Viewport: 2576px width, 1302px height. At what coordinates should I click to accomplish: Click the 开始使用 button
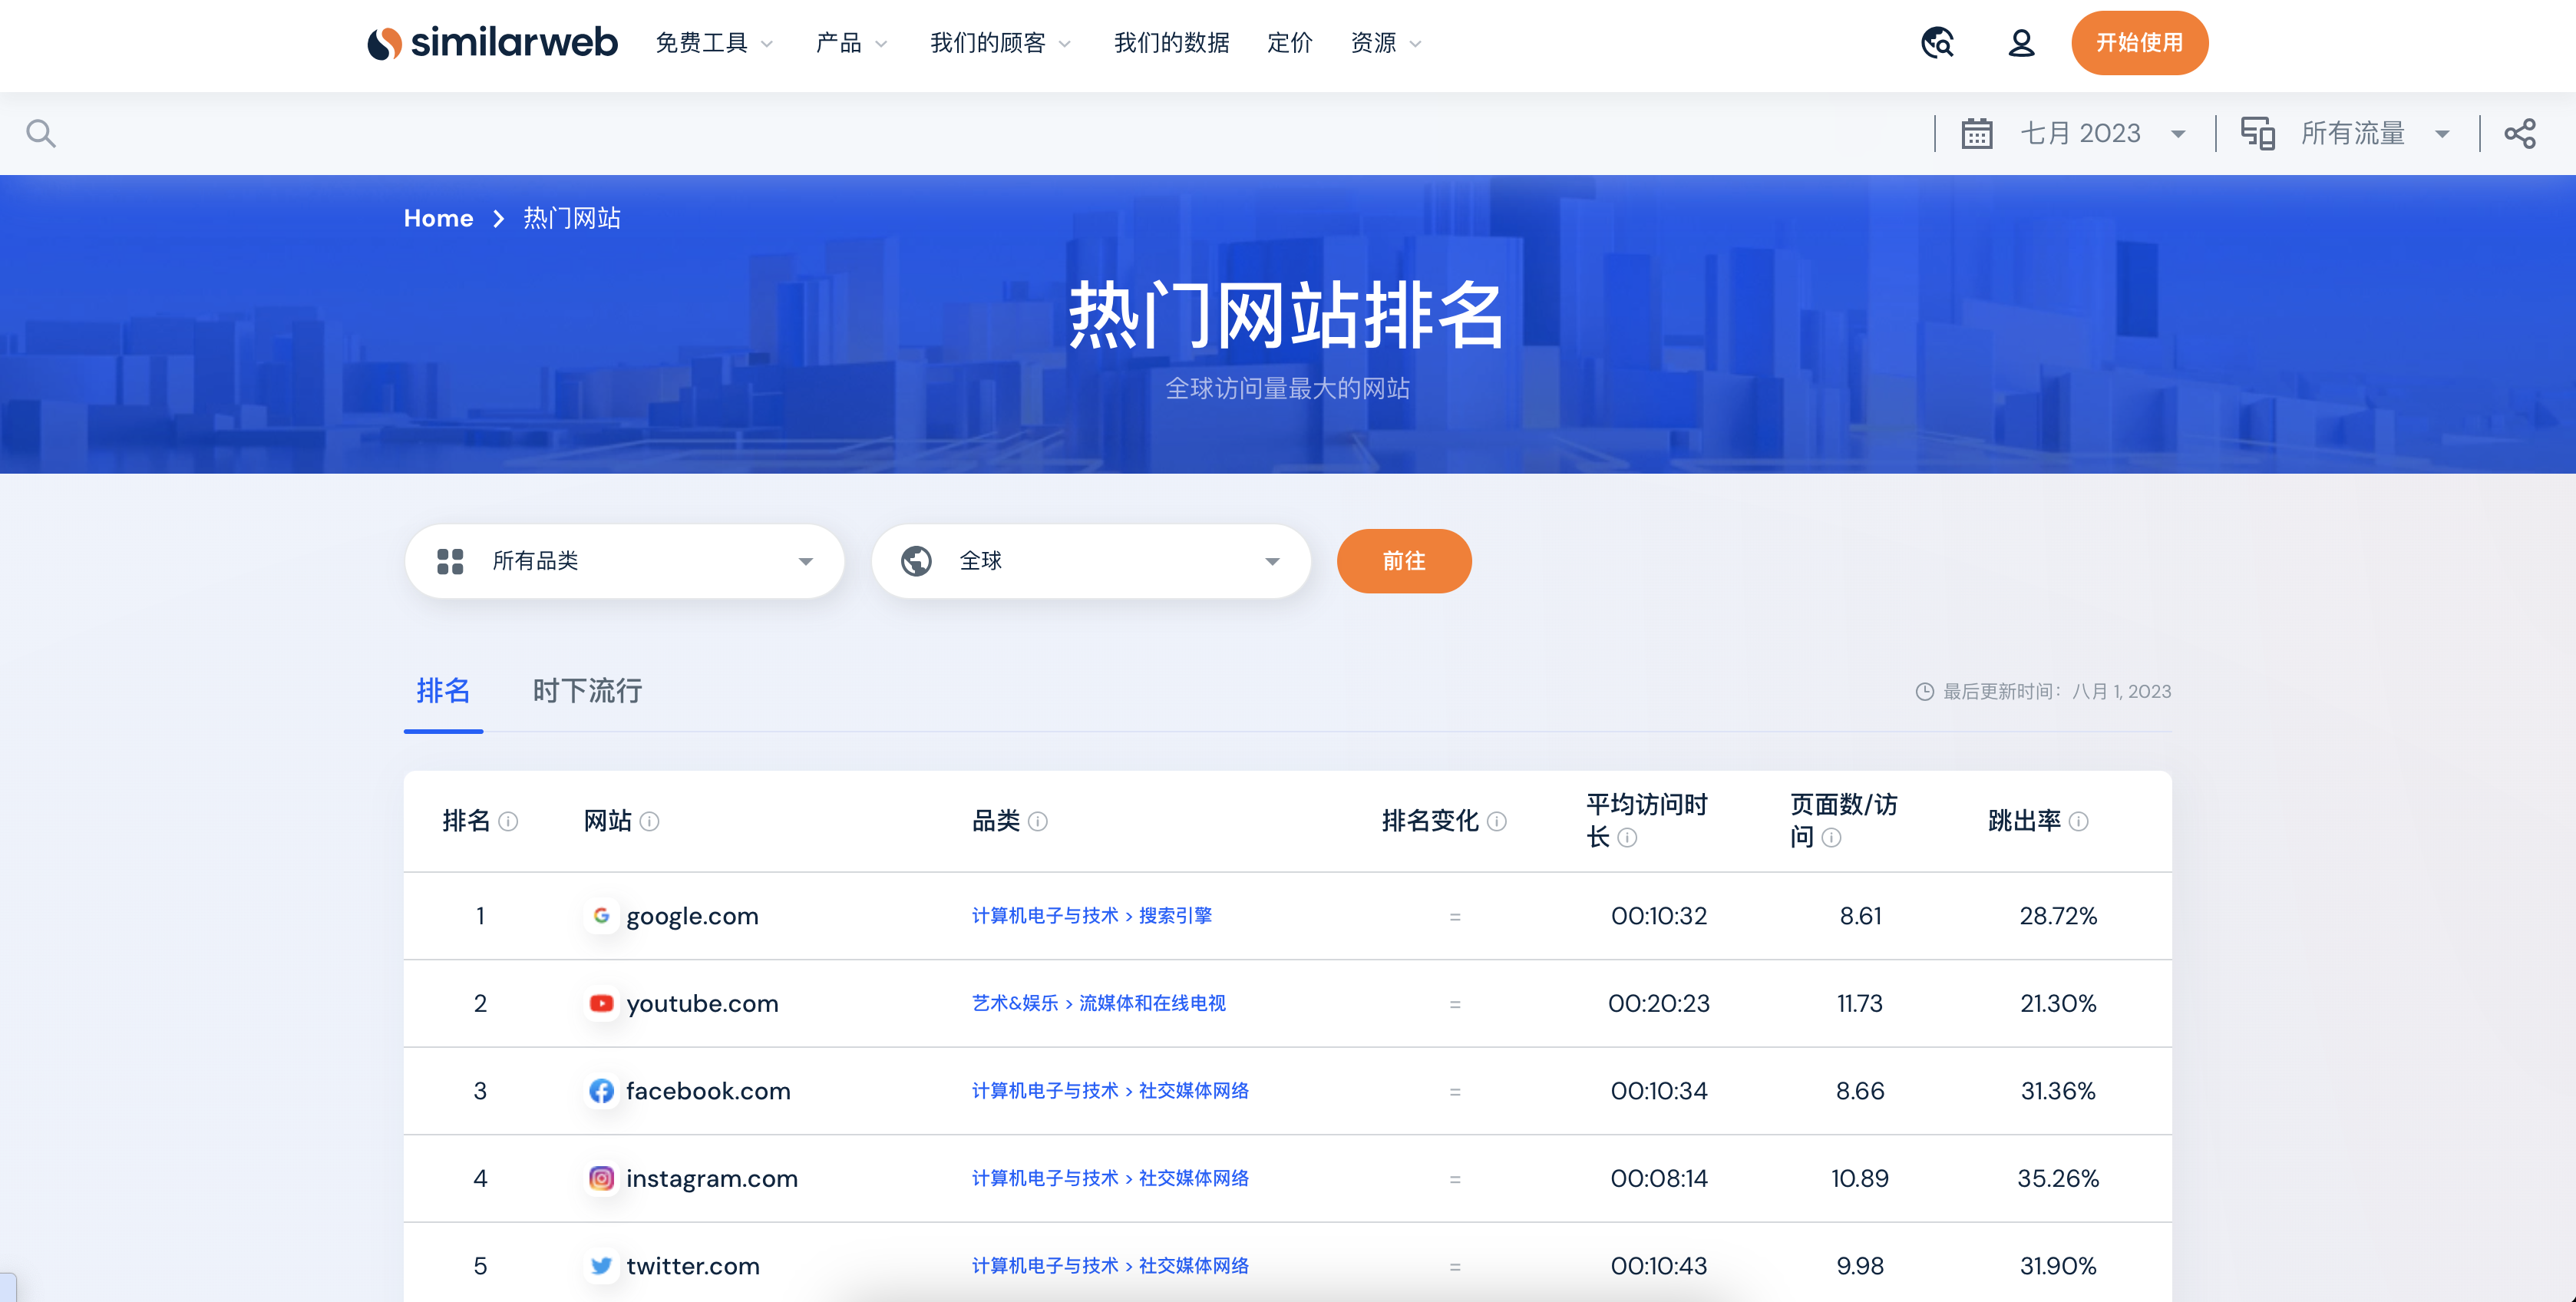(2139, 43)
